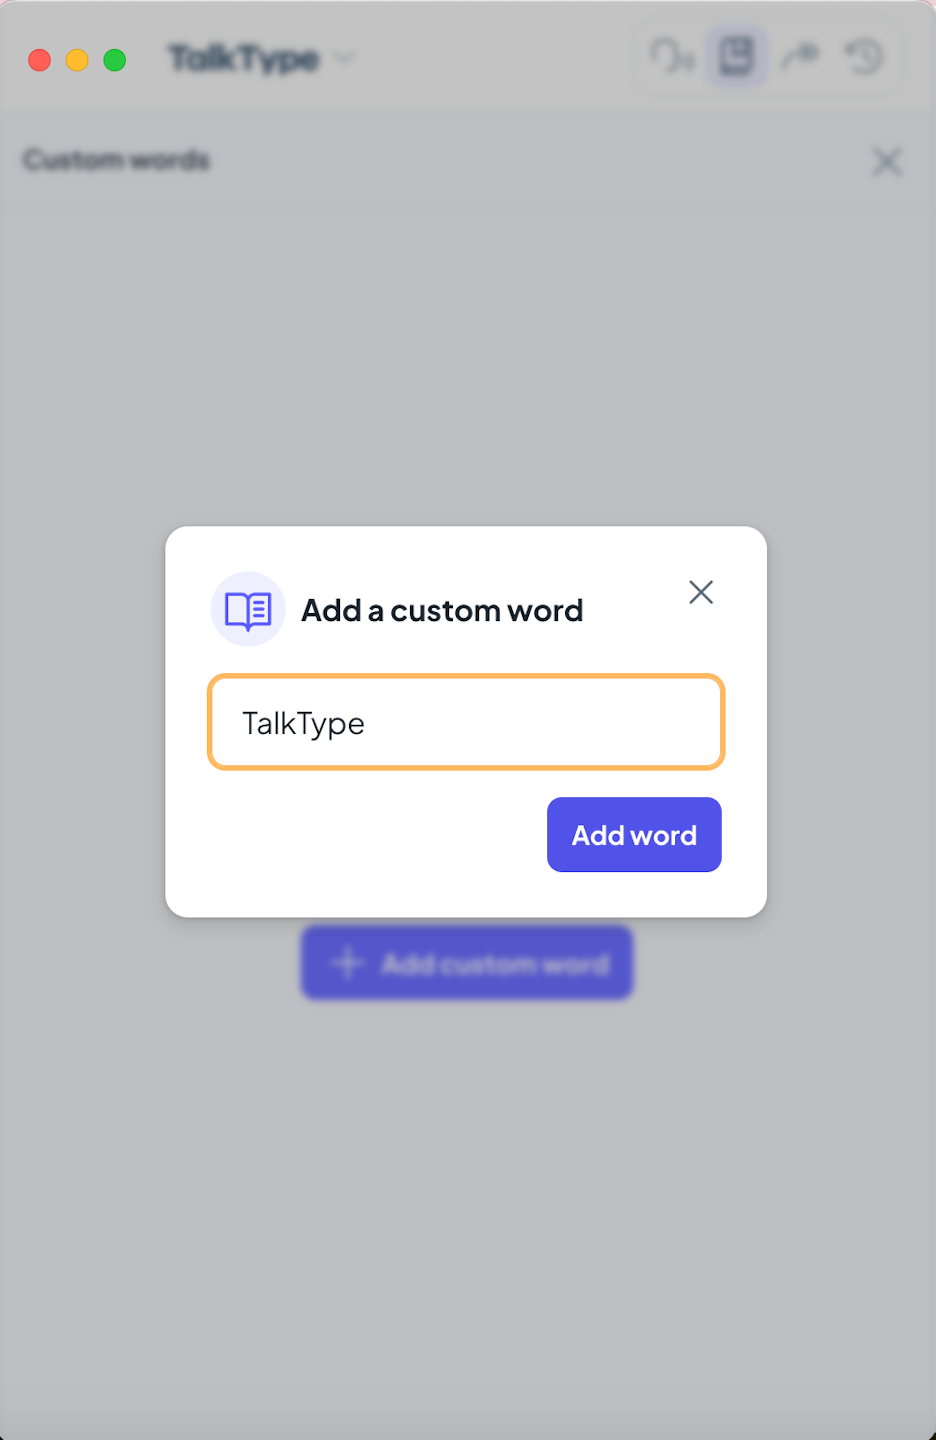Click the yellow minimize window button
Viewport: 936px width, 1440px height.
[77, 60]
